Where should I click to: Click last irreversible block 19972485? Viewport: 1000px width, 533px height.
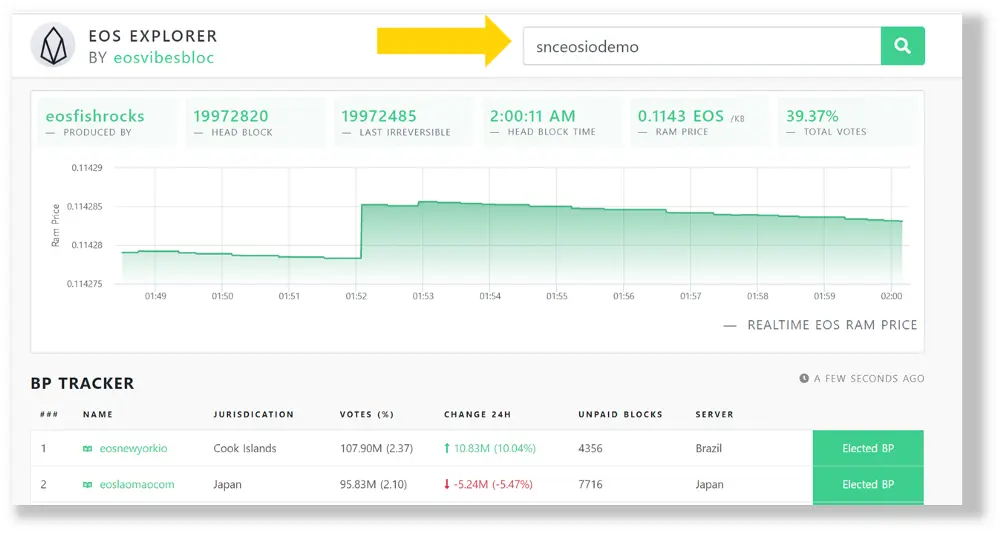coord(379,116)
